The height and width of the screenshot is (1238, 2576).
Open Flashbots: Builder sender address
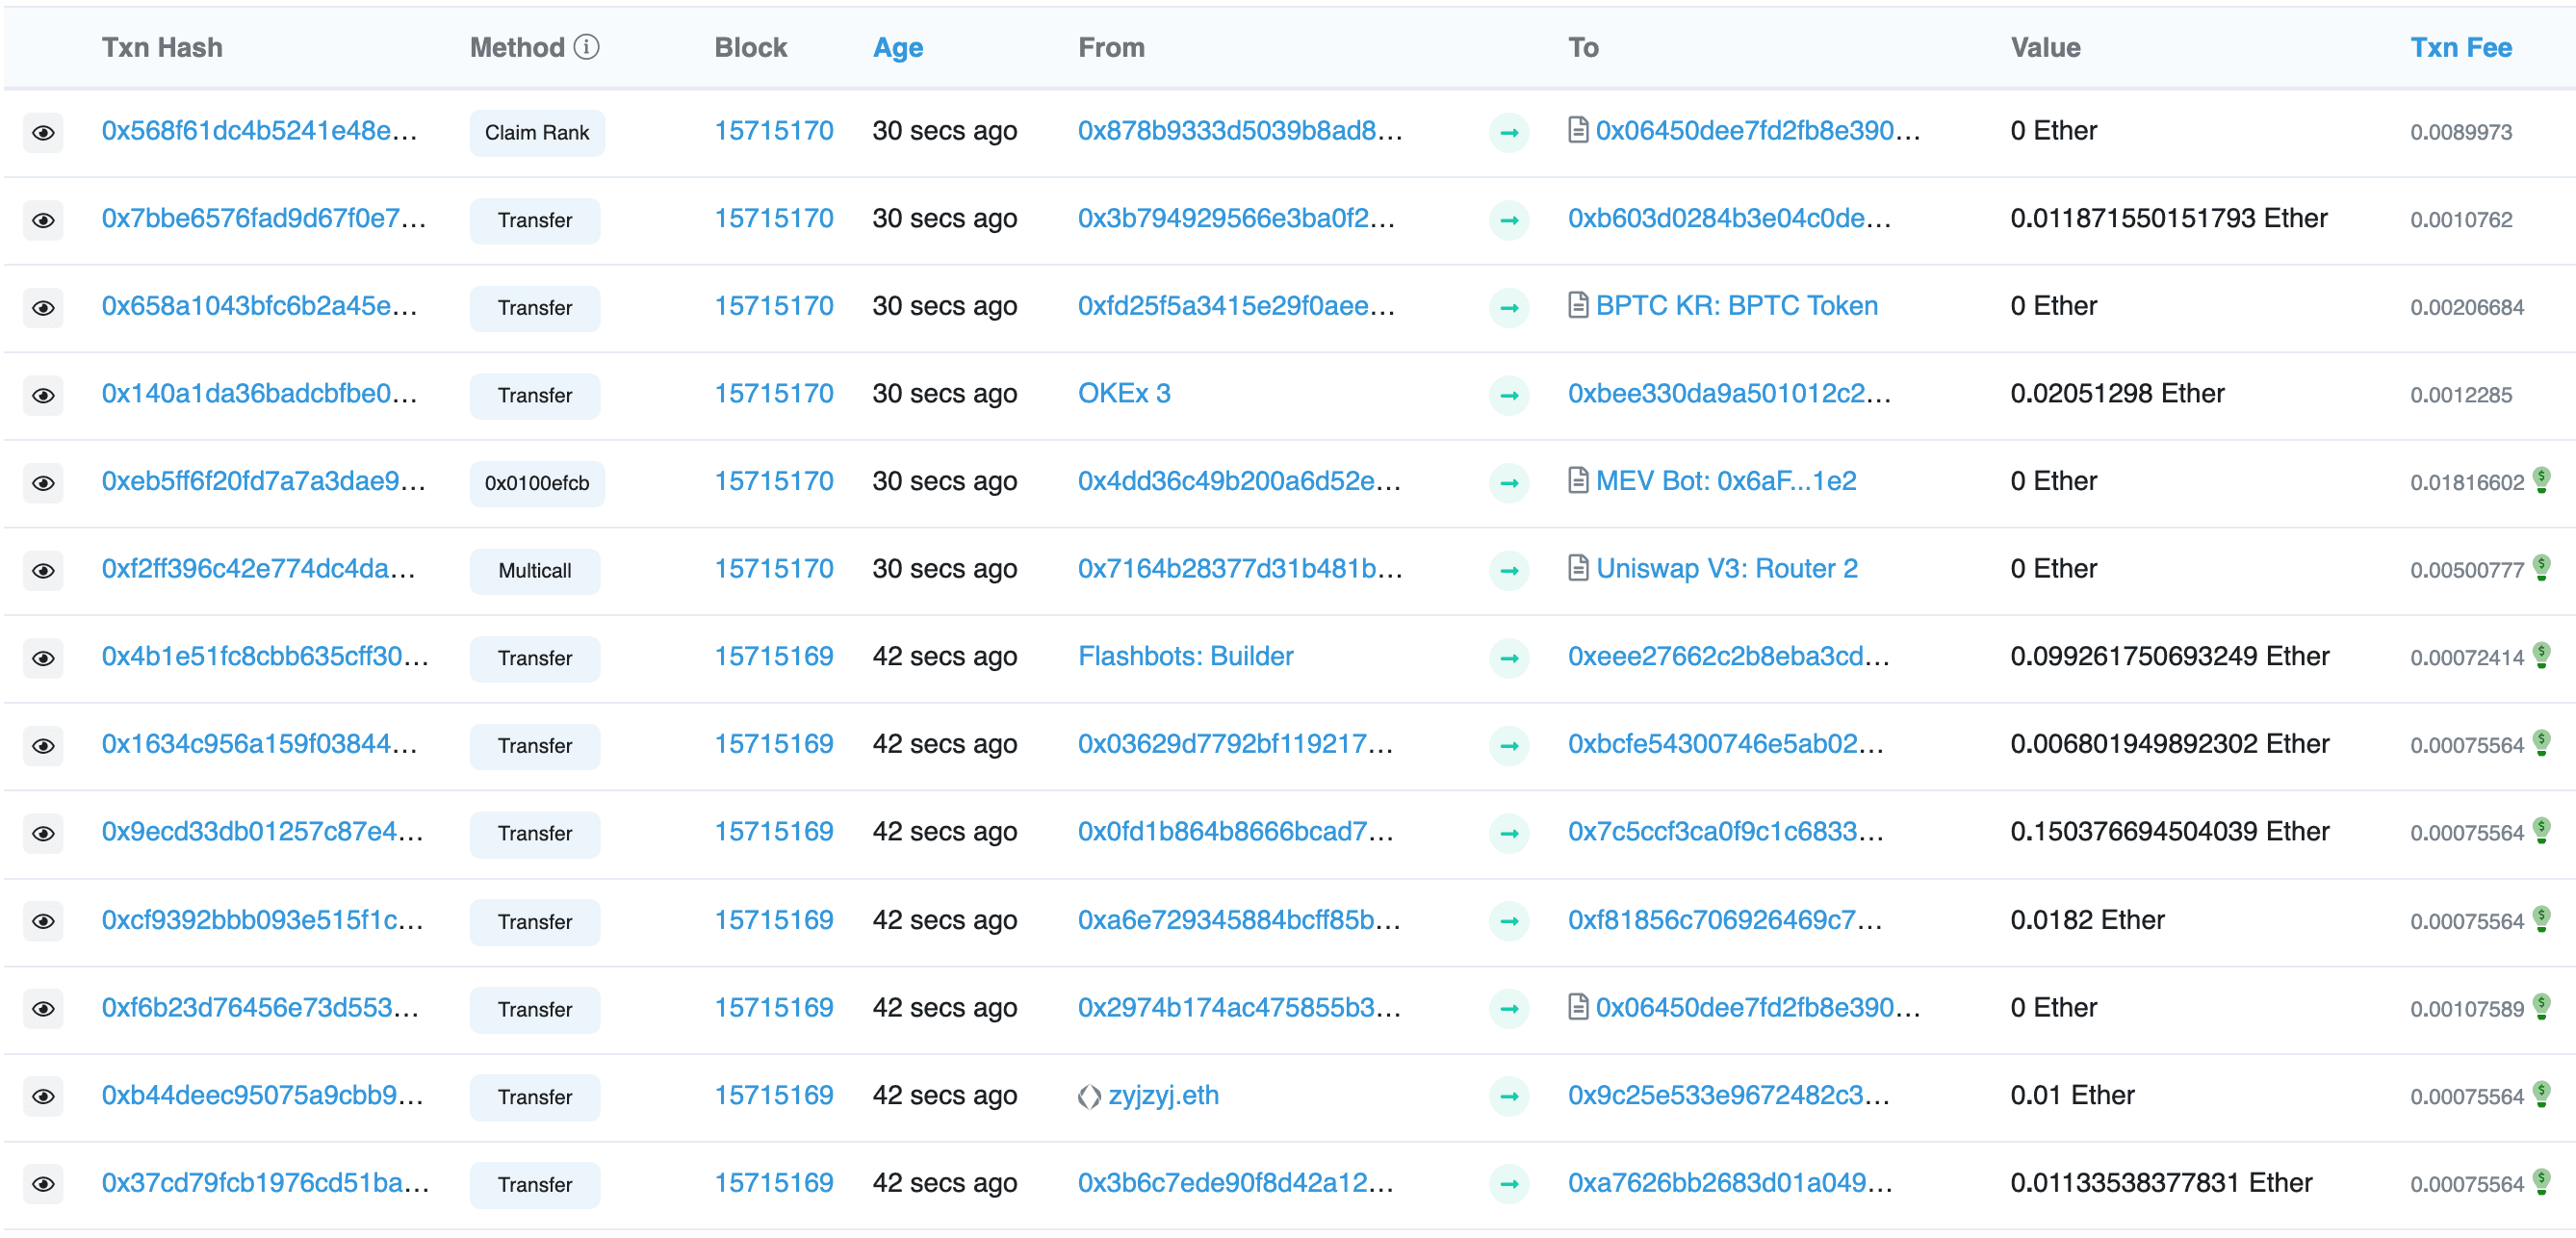[1185, 656]
